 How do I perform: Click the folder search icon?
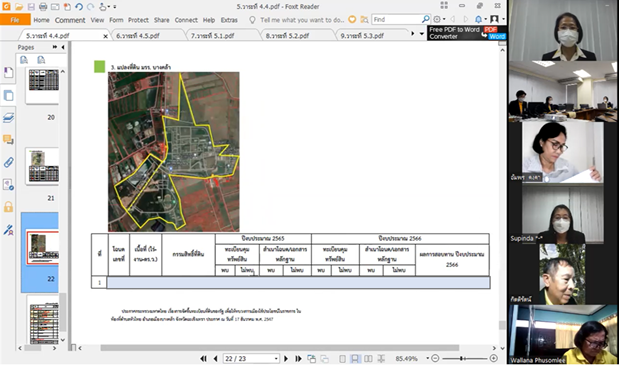point(364,19)
